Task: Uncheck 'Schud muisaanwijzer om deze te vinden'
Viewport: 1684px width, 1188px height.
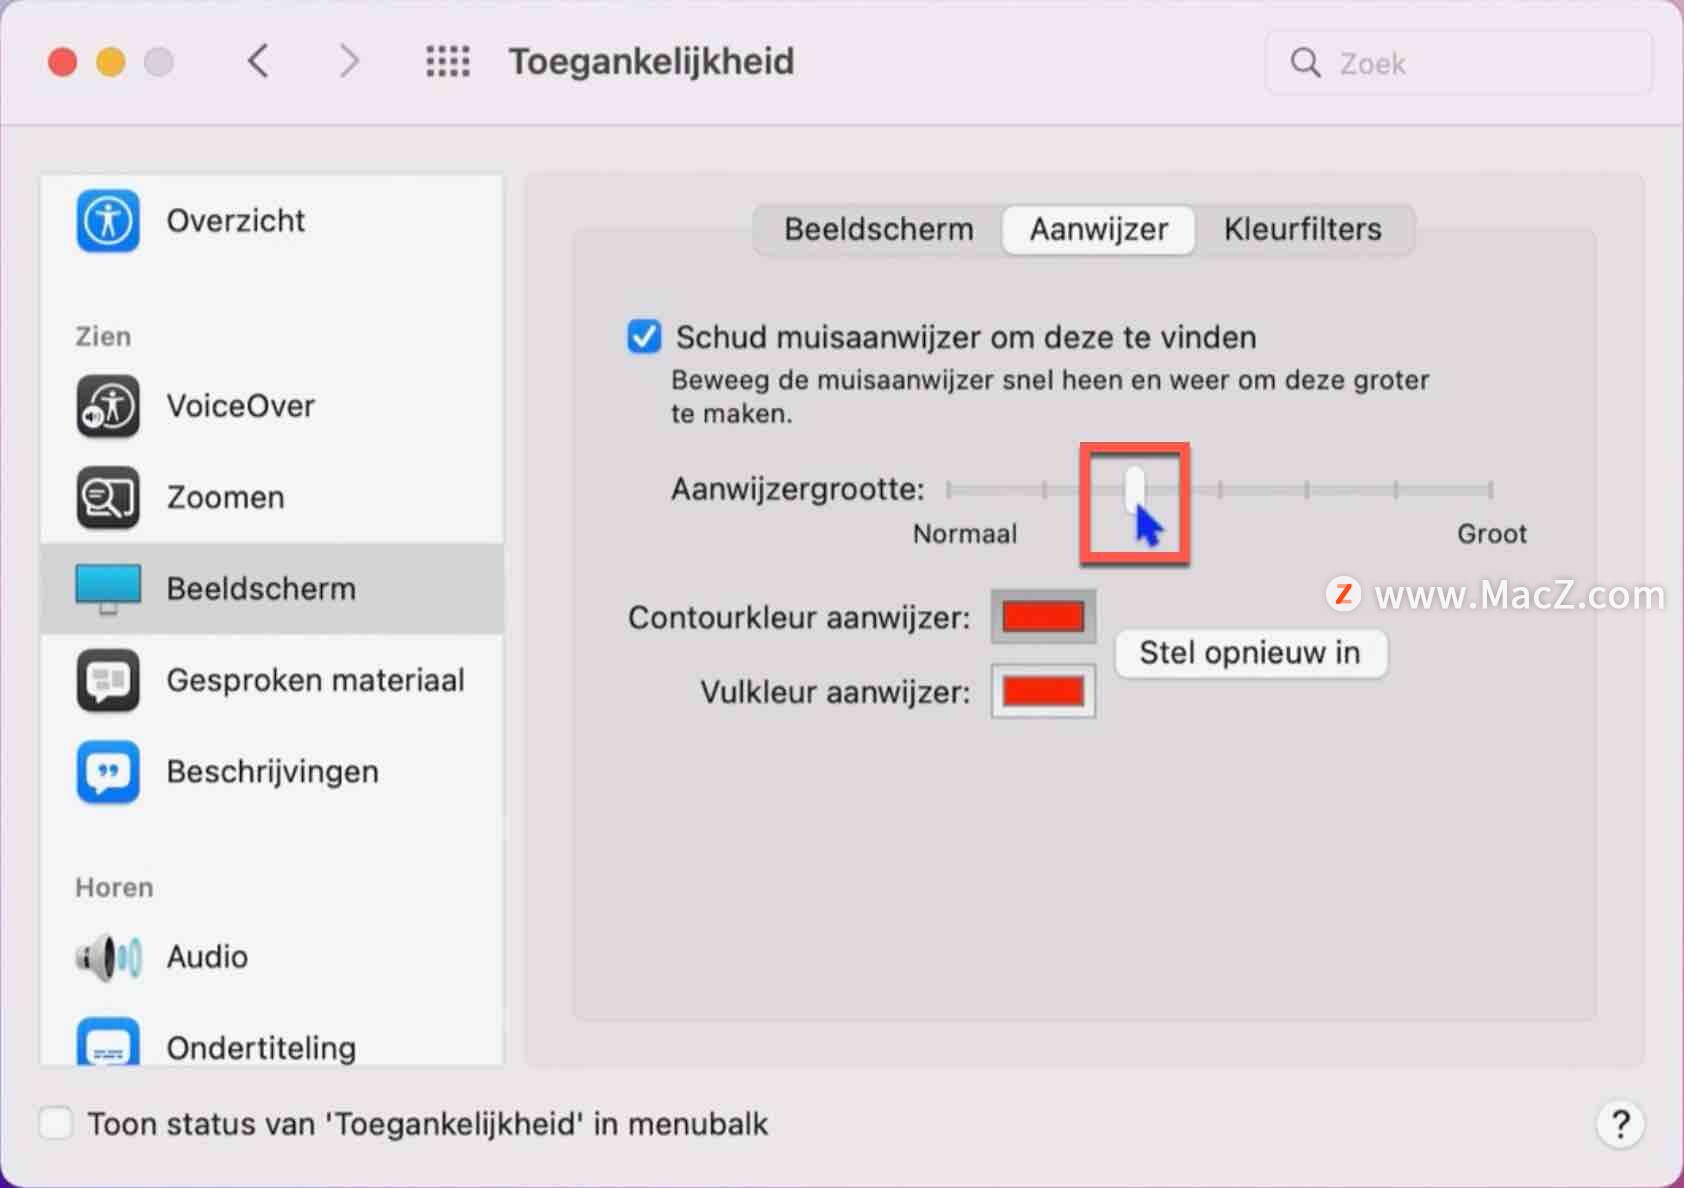Action: 644,337
